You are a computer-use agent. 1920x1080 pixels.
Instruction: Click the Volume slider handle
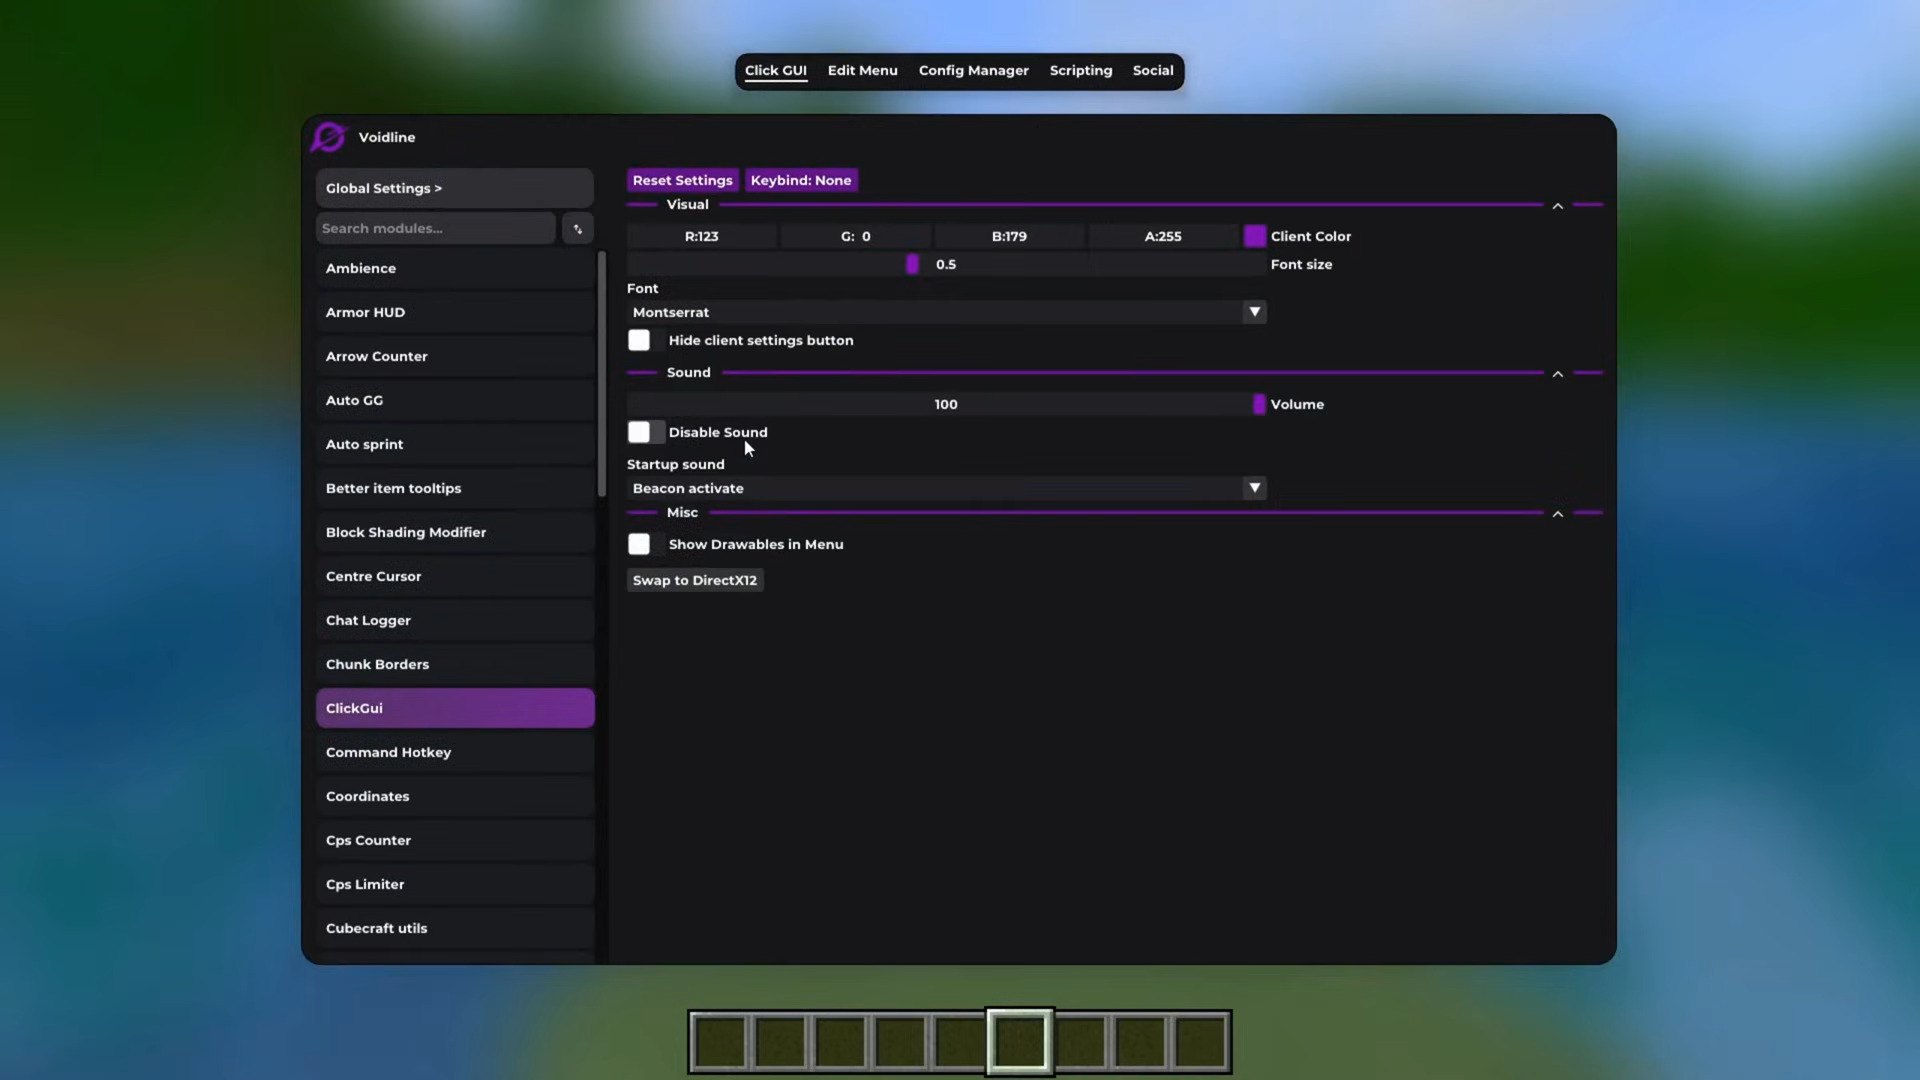[x=1259, y=404]
